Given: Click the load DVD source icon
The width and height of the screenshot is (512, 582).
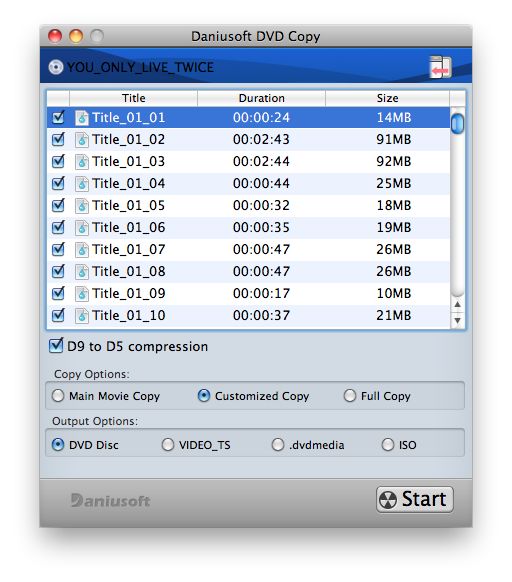Looking at the screenshot, I should (x=440, y=67).
